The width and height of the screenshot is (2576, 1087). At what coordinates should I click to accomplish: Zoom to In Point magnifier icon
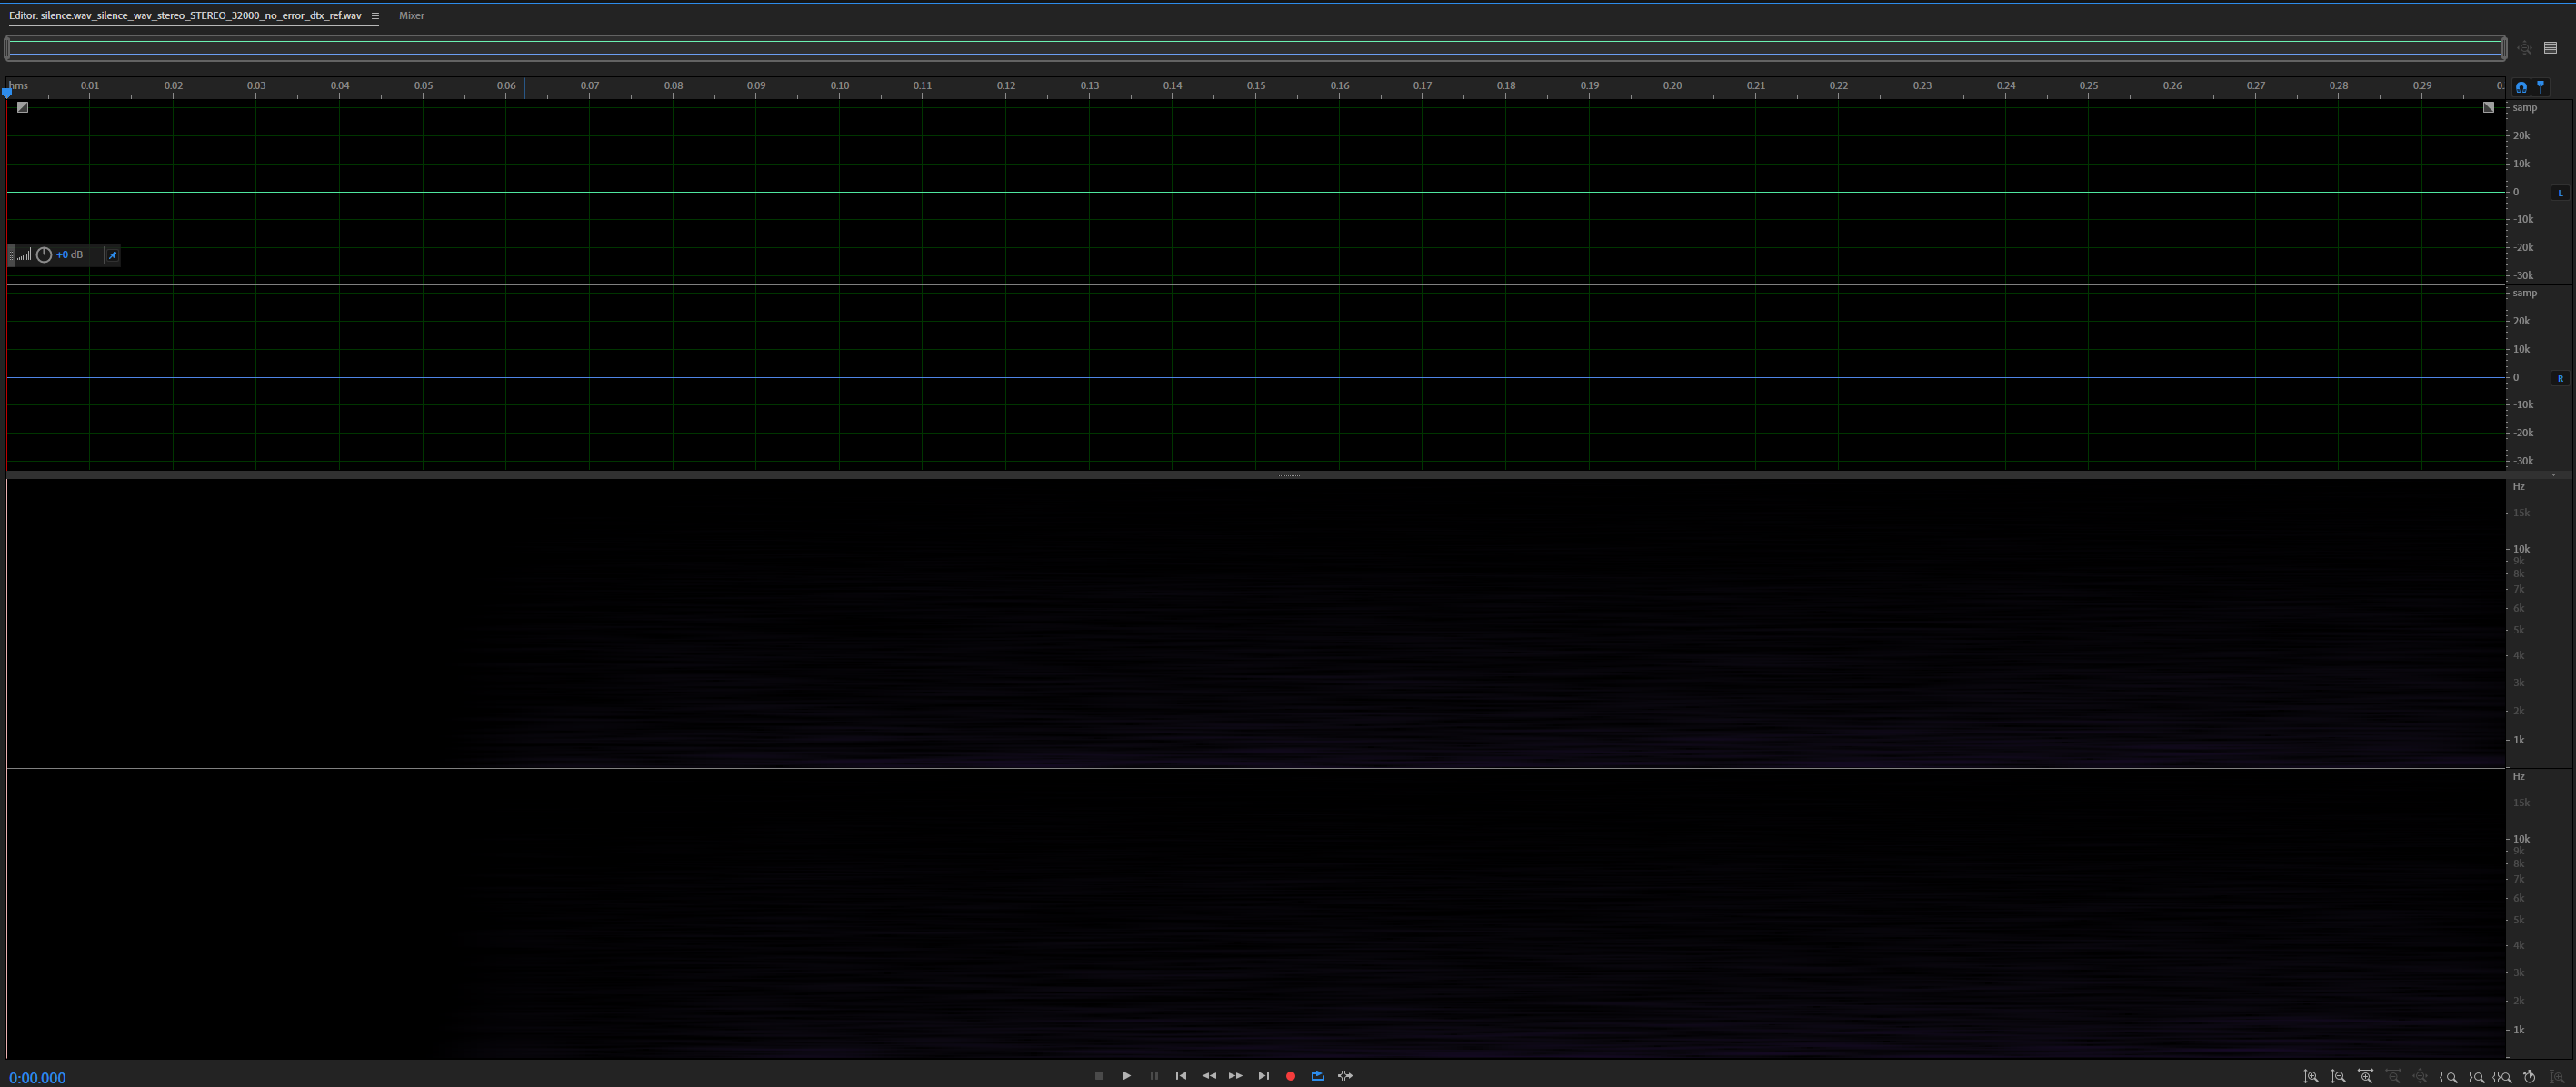[x=2449, y=1077]
